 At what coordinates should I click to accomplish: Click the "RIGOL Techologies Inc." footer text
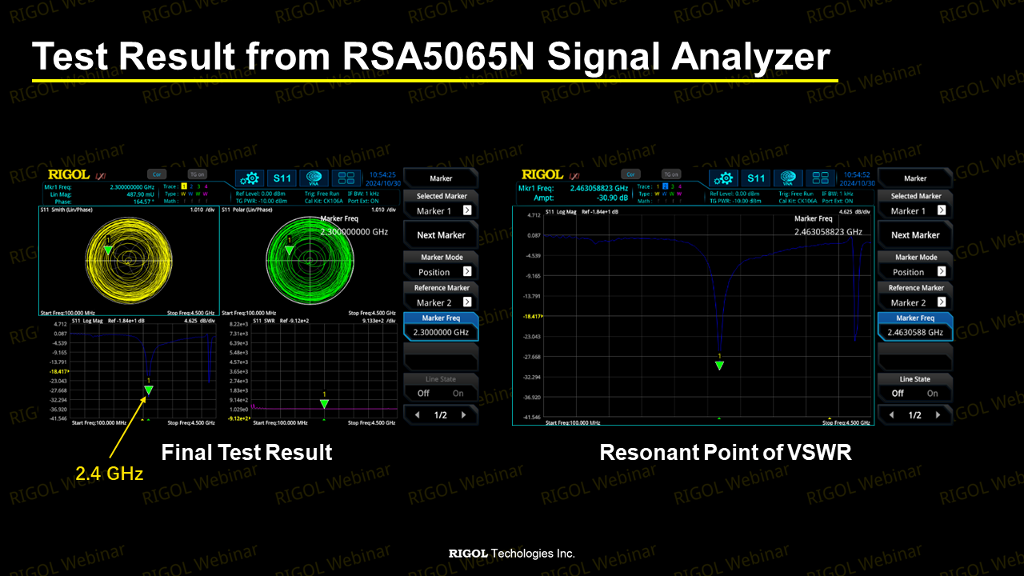click(512, 553)
